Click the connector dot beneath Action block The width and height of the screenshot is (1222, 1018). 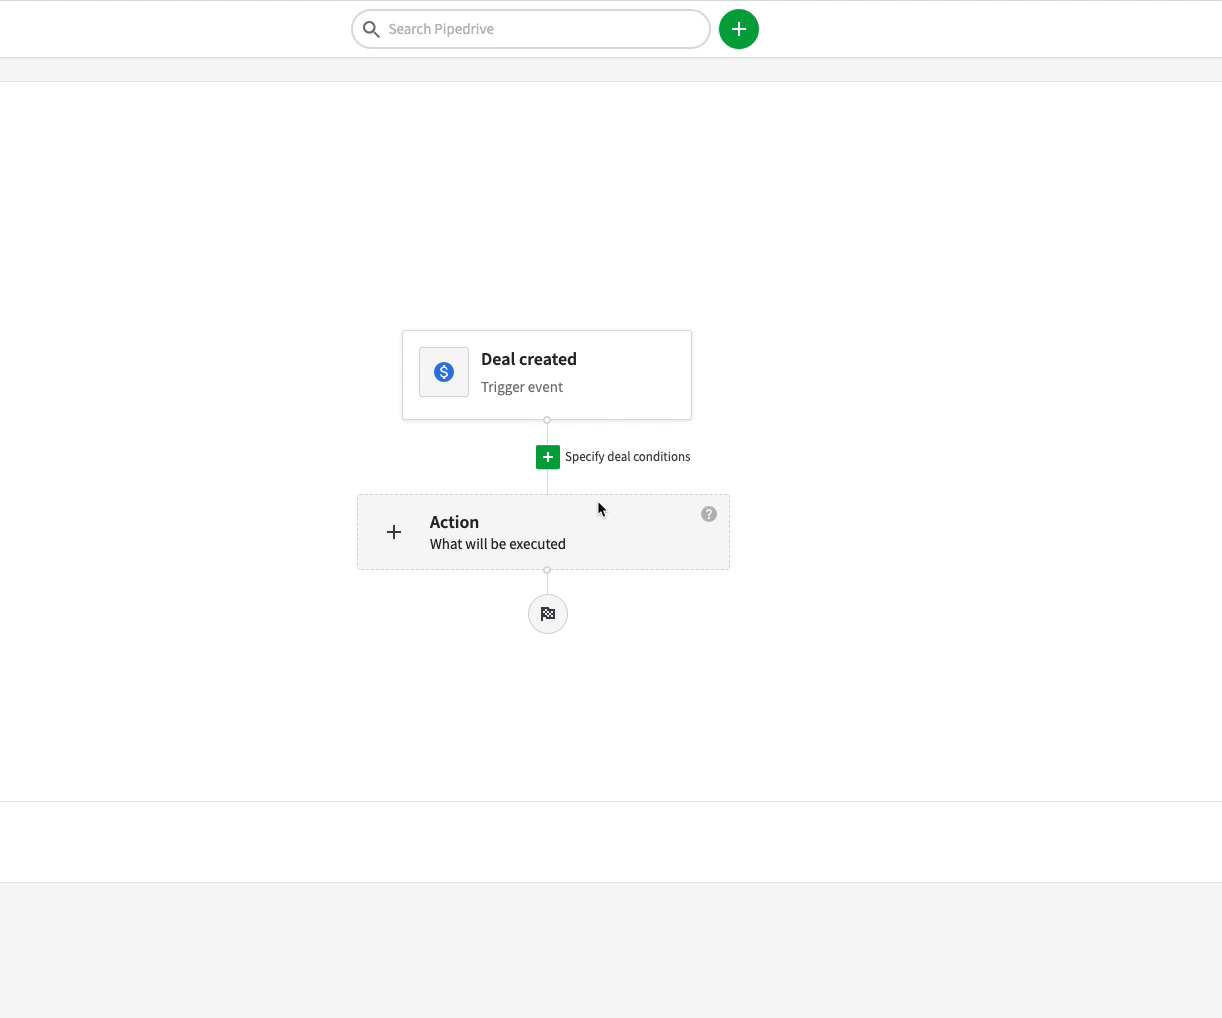(x=547, y=570)
